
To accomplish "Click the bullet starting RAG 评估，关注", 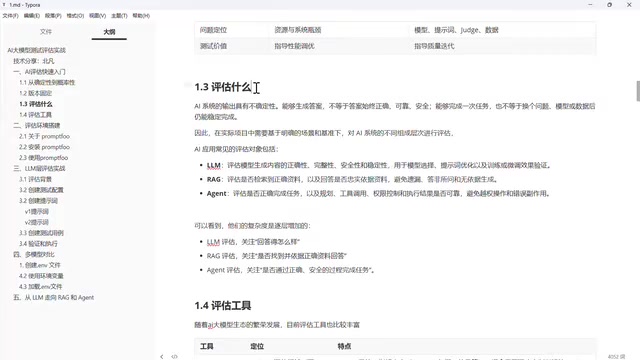I will pos(277,256).
